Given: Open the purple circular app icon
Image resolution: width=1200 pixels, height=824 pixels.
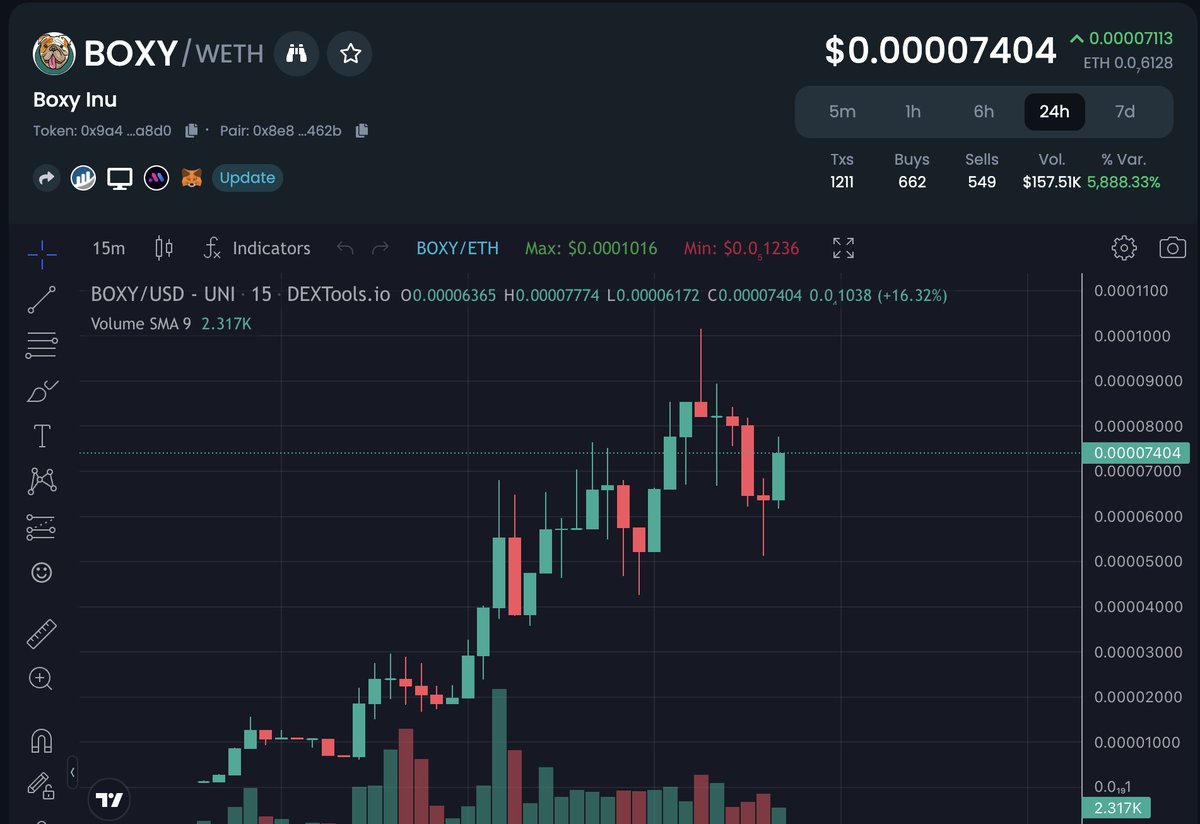Looking at the screenshot, I should point(156,178).
